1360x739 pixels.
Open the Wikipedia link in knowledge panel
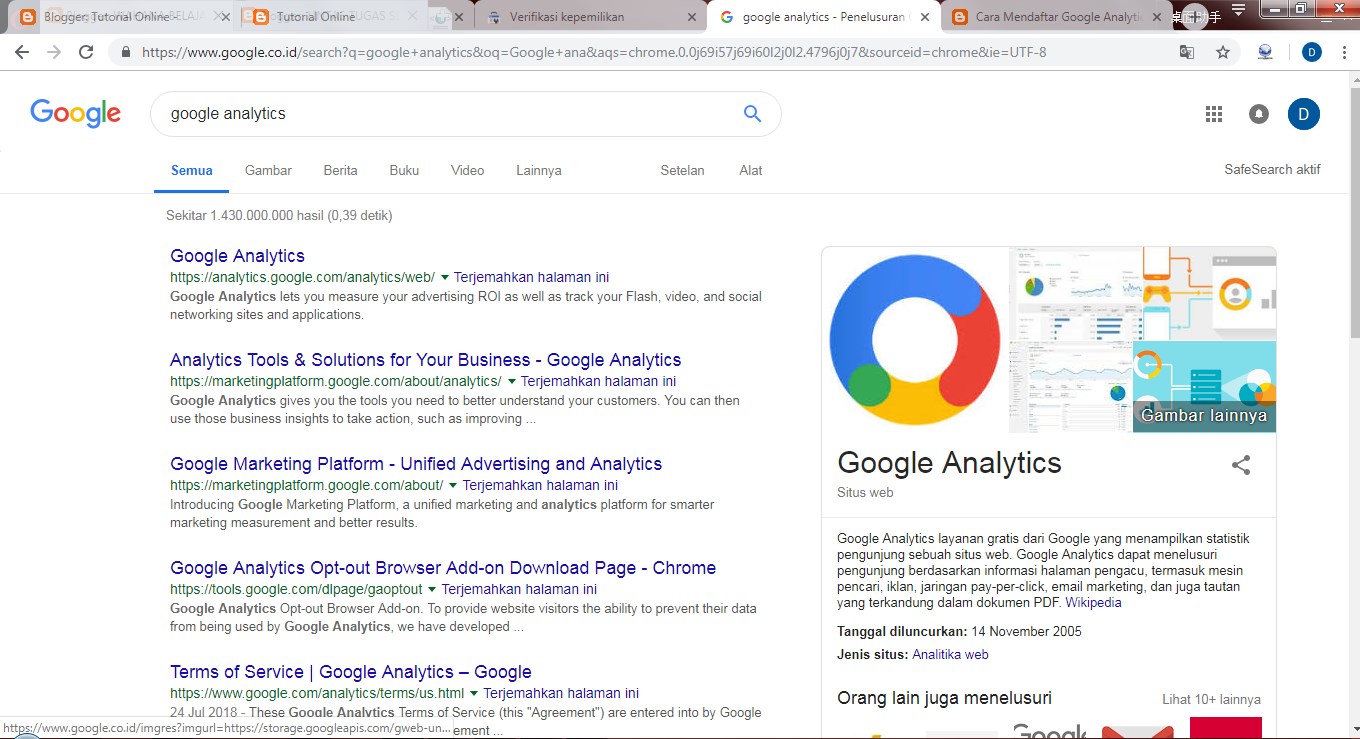point(1093,603)
